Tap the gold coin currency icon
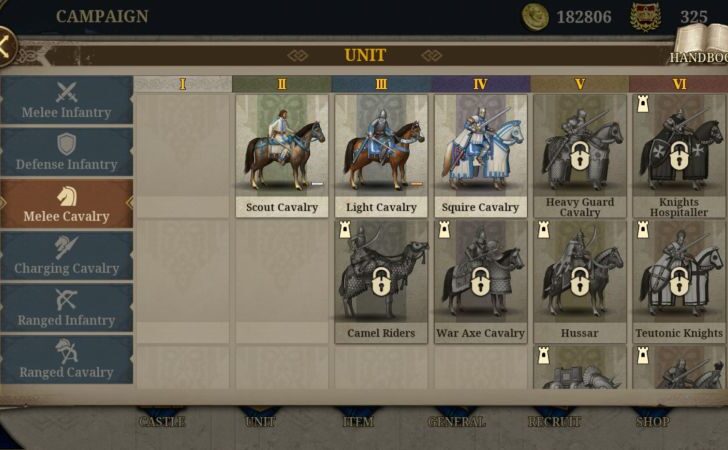This screenshot has width=728, height=450. coord(535,17)
